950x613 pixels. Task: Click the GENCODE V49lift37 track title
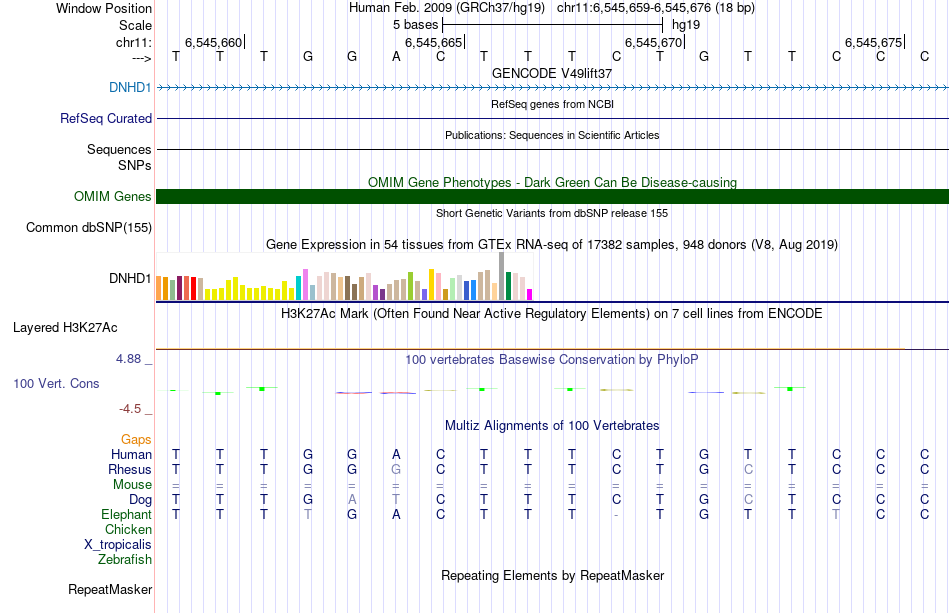coord(552,73)
